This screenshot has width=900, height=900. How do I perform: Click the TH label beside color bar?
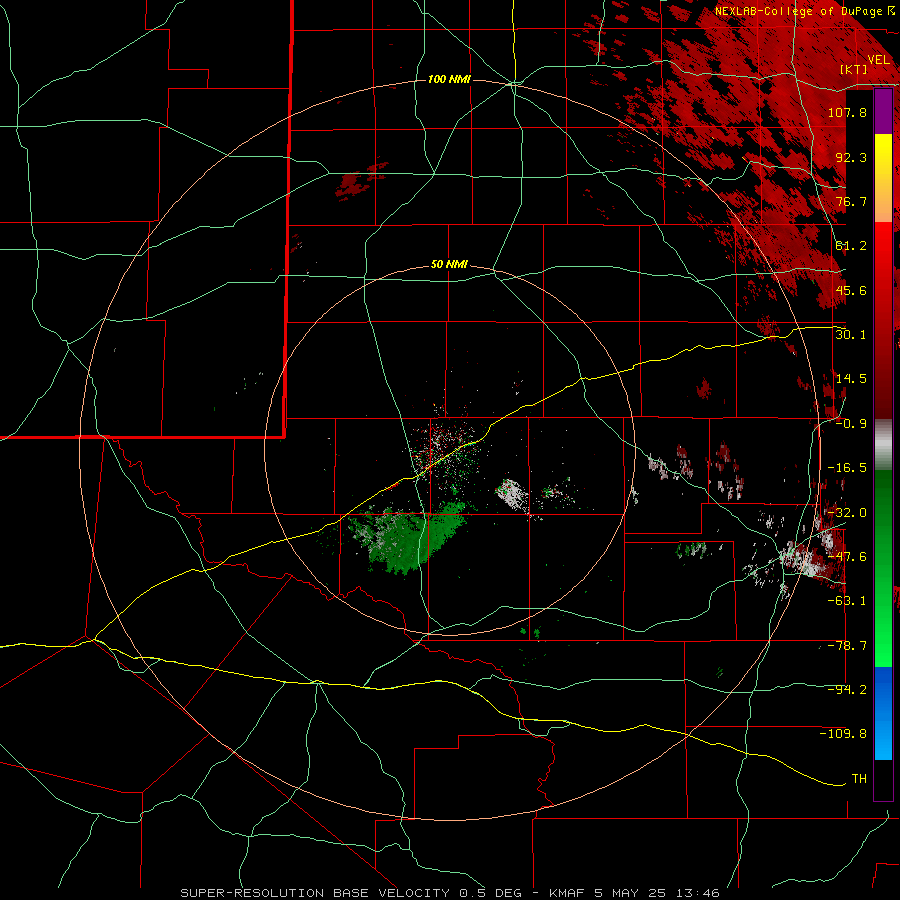tap(859, 778)
